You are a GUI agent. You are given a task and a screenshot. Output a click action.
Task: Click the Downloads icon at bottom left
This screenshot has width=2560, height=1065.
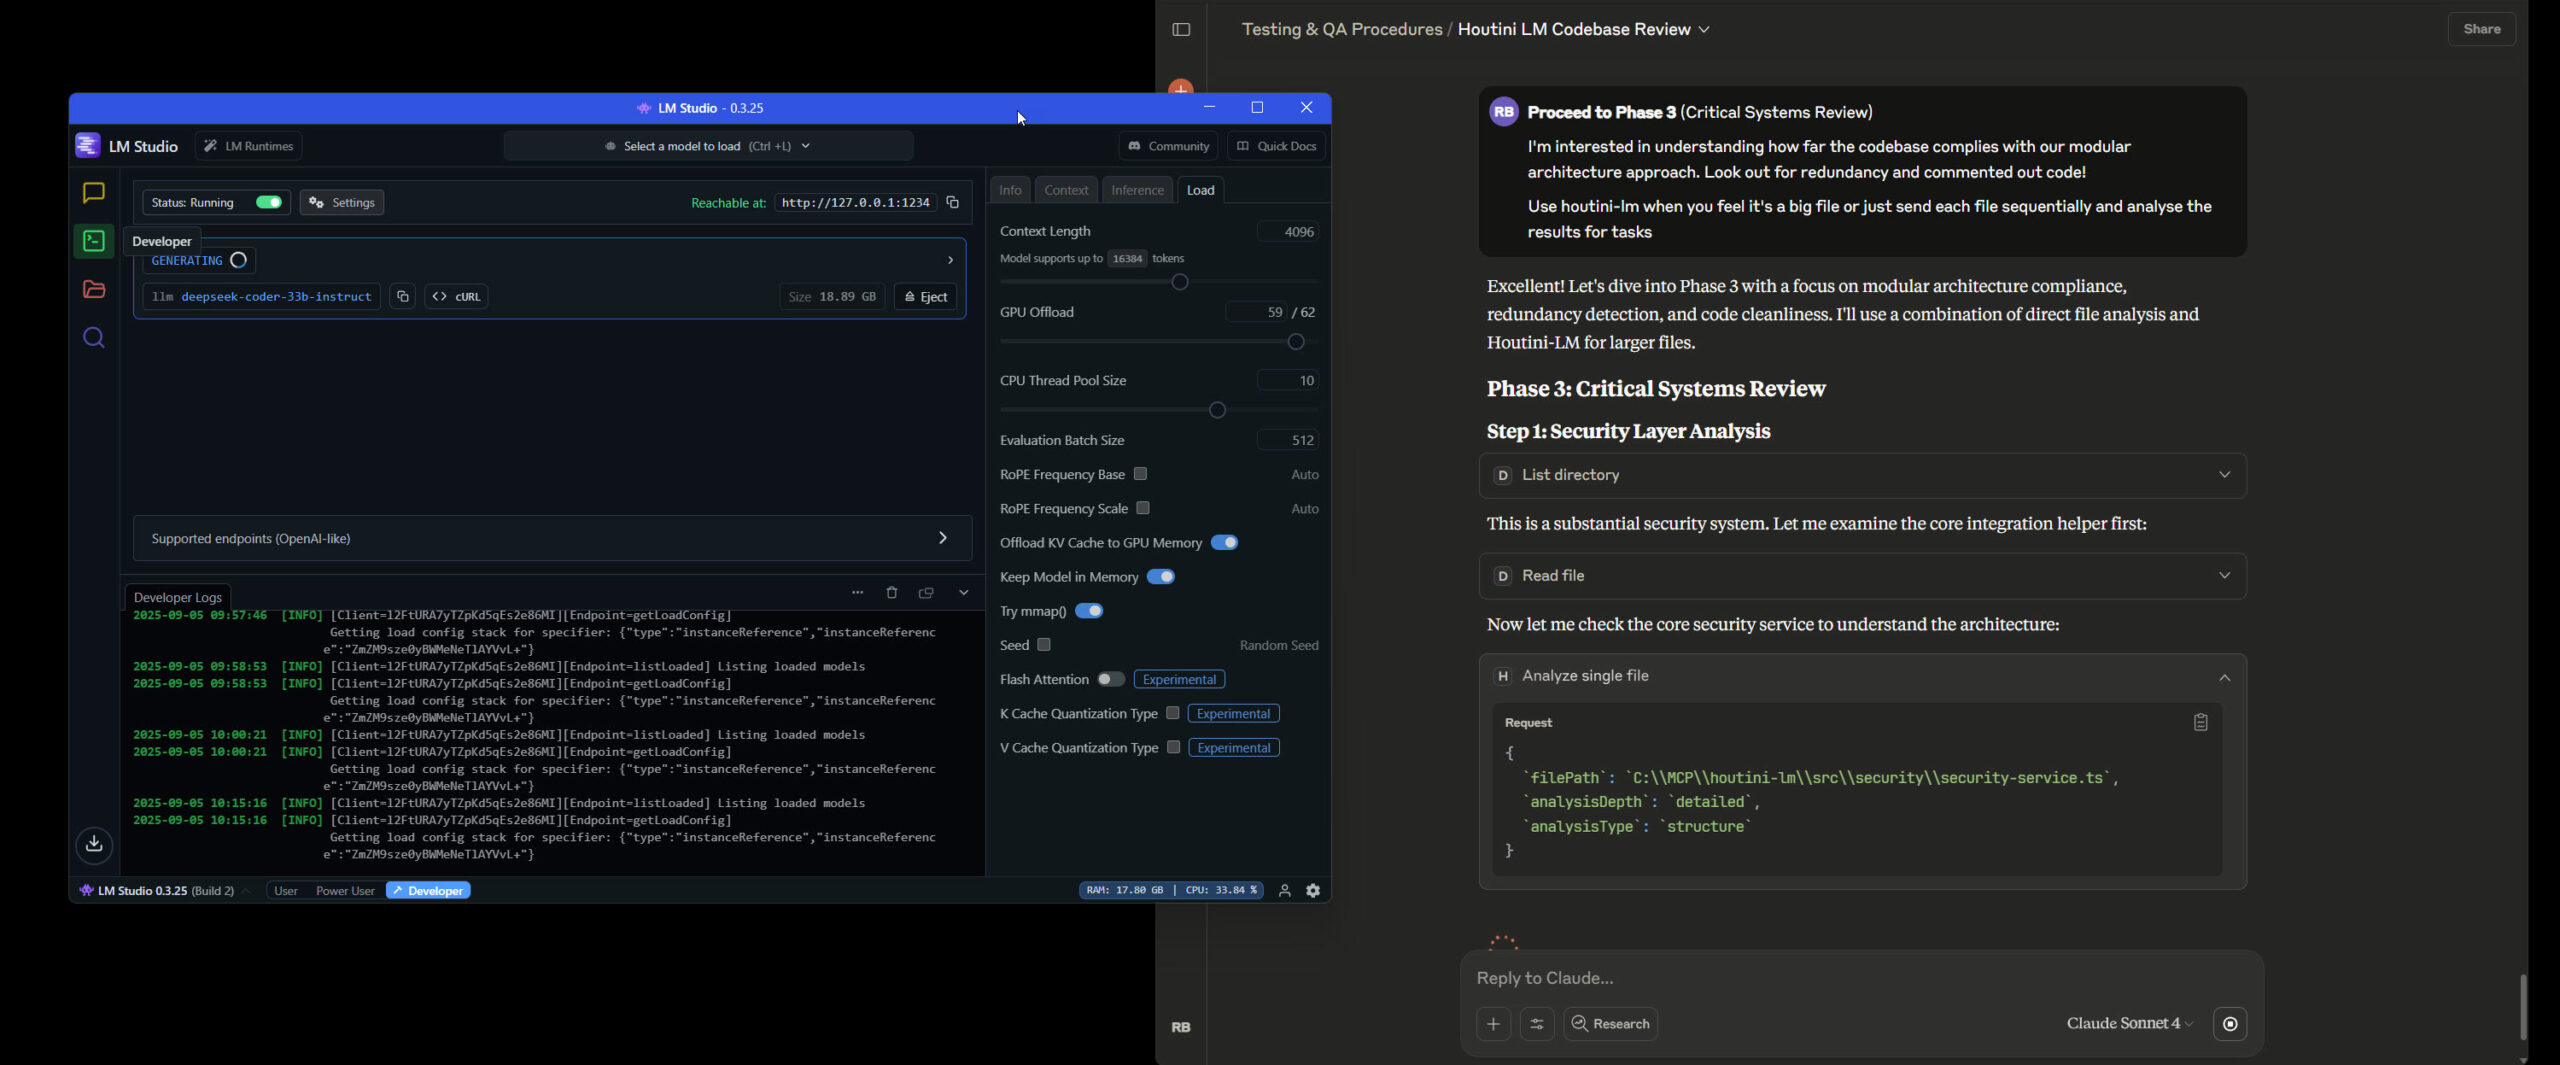pos(94,844)
